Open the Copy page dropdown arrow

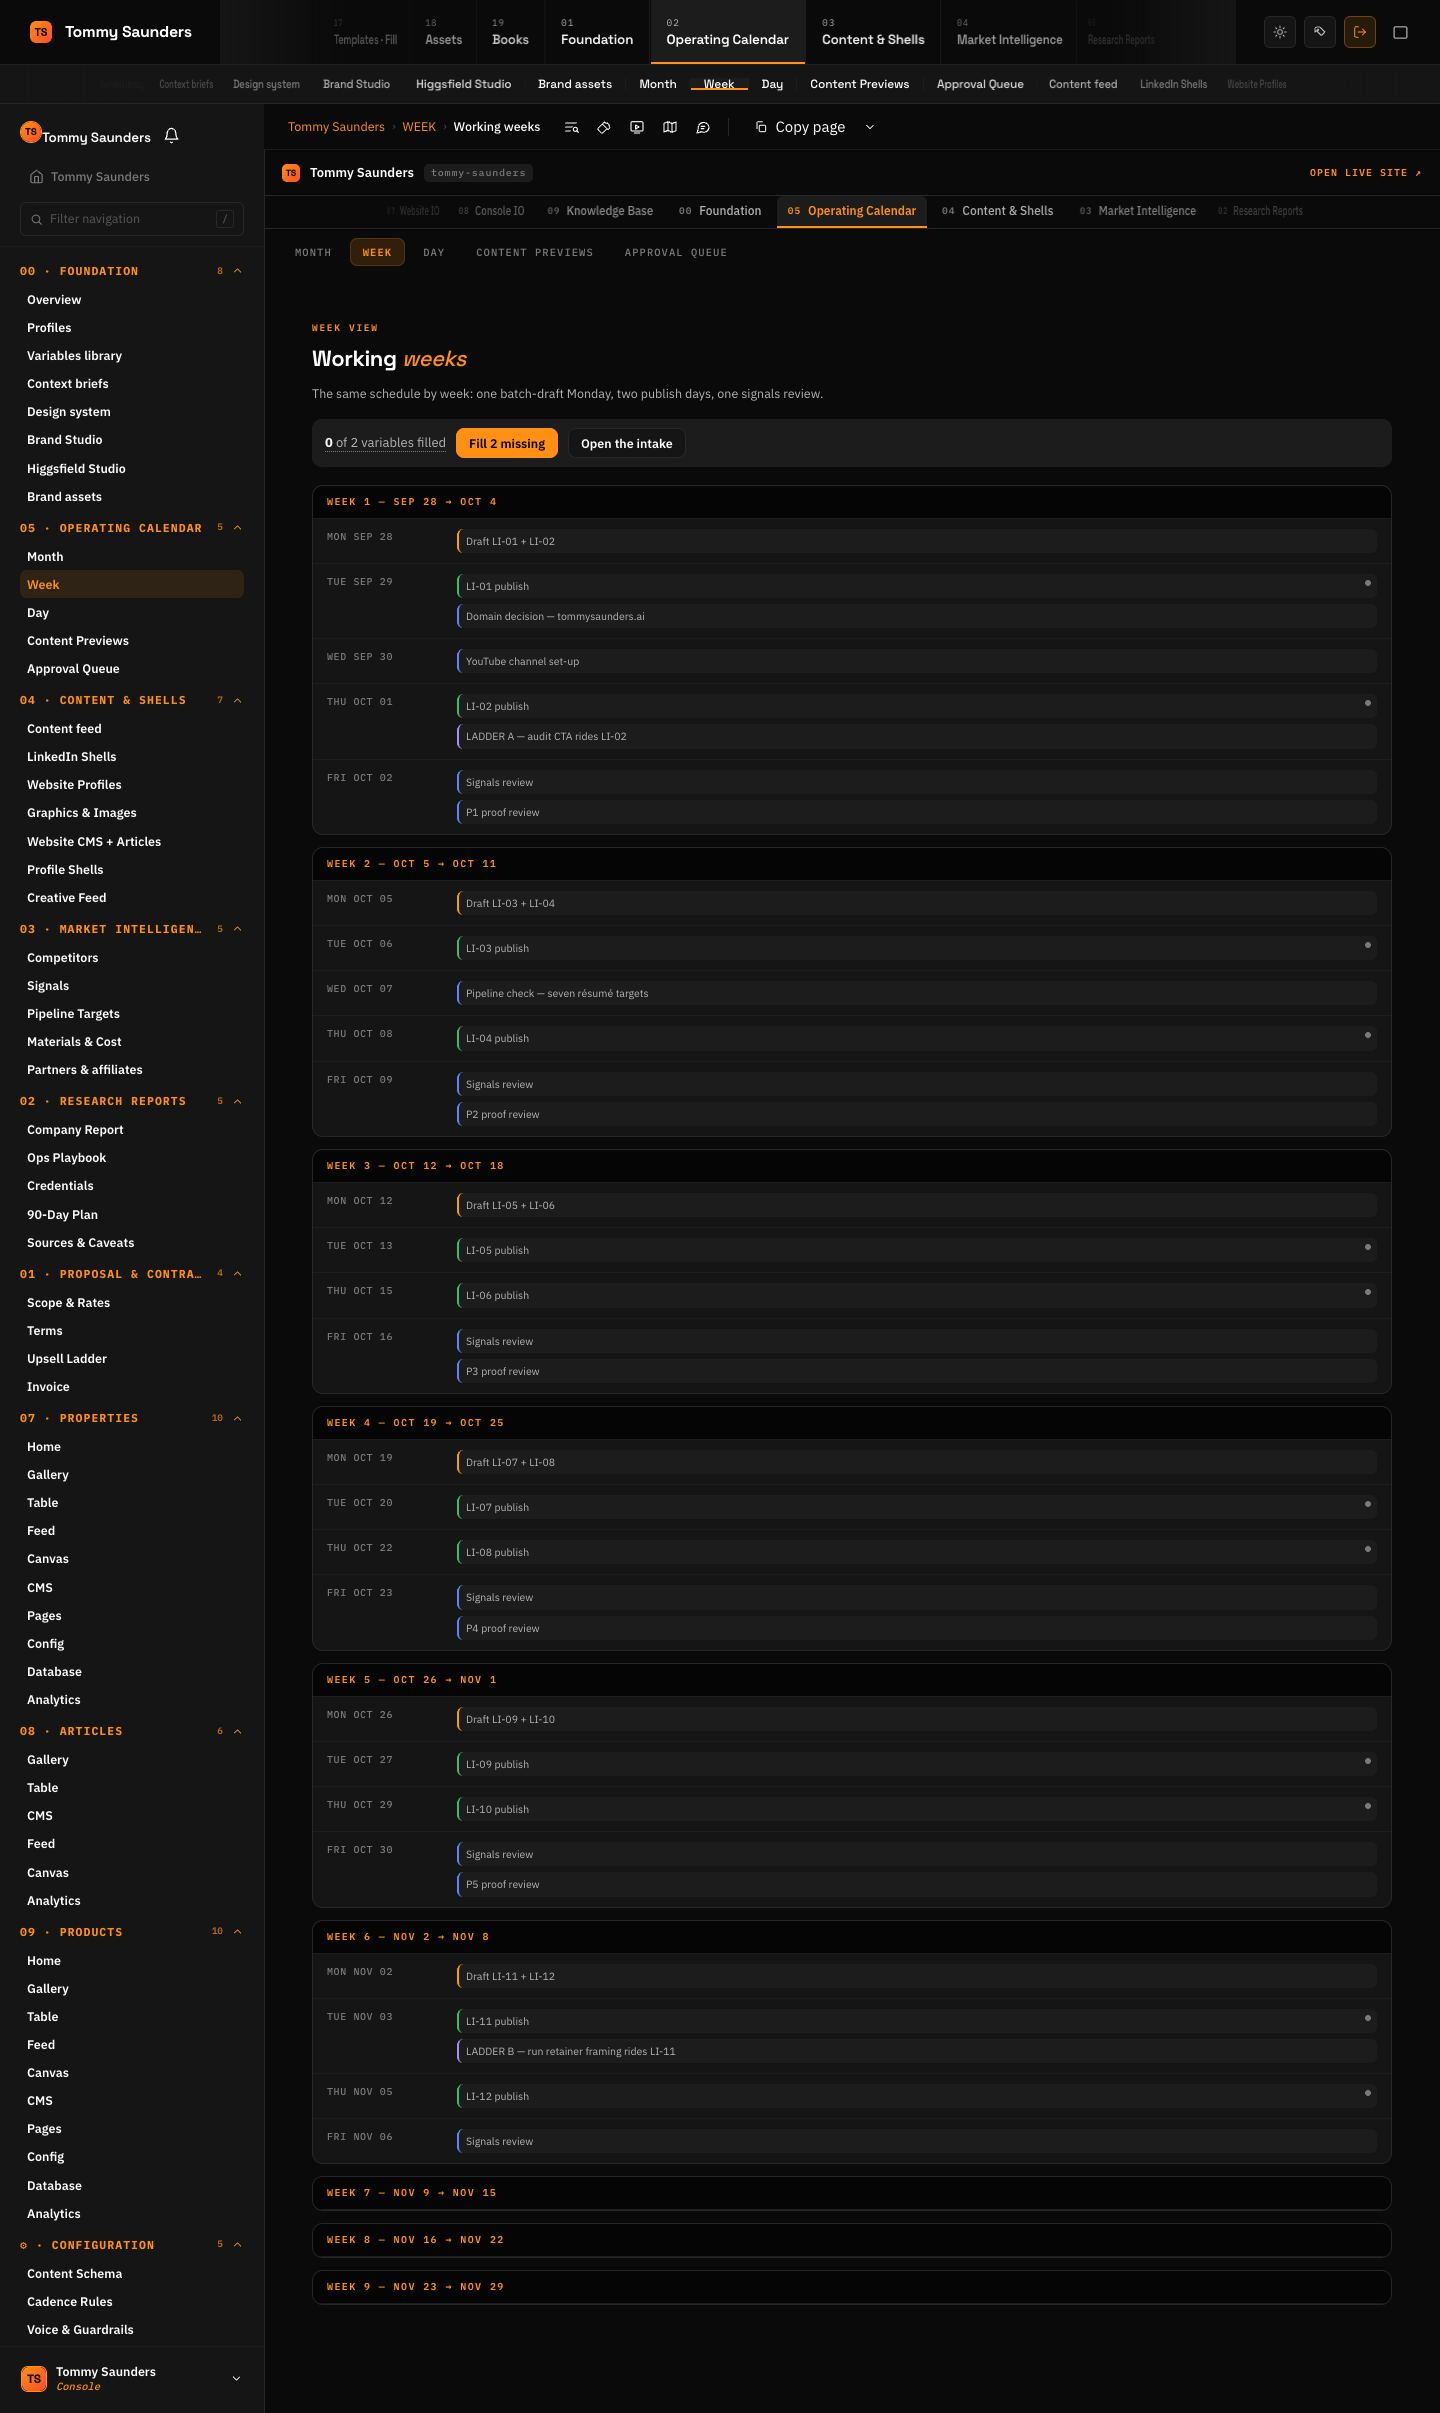(x=870, y=127)
